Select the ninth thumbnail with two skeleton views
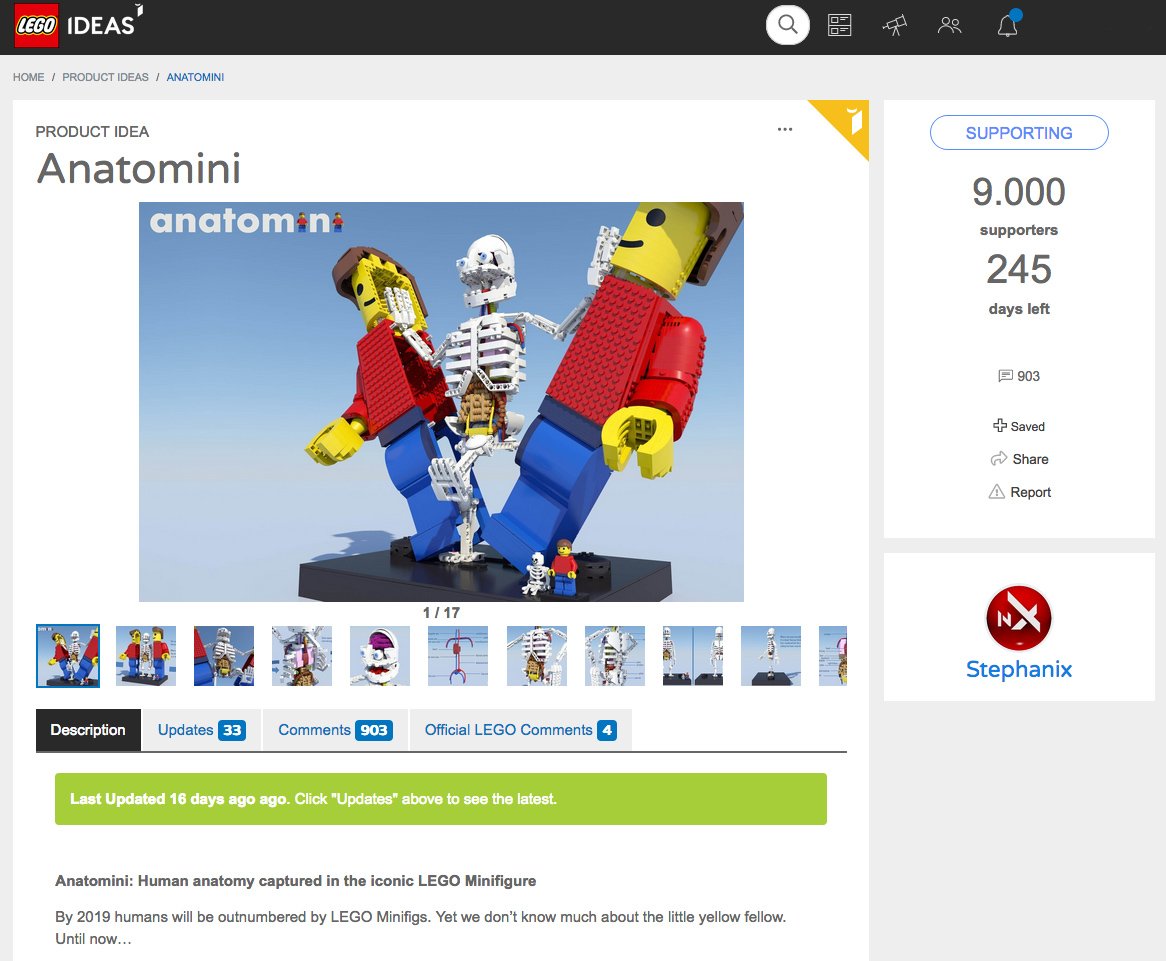The height and width of the screenshot is (961, 1166). click(x=693, y=655)
